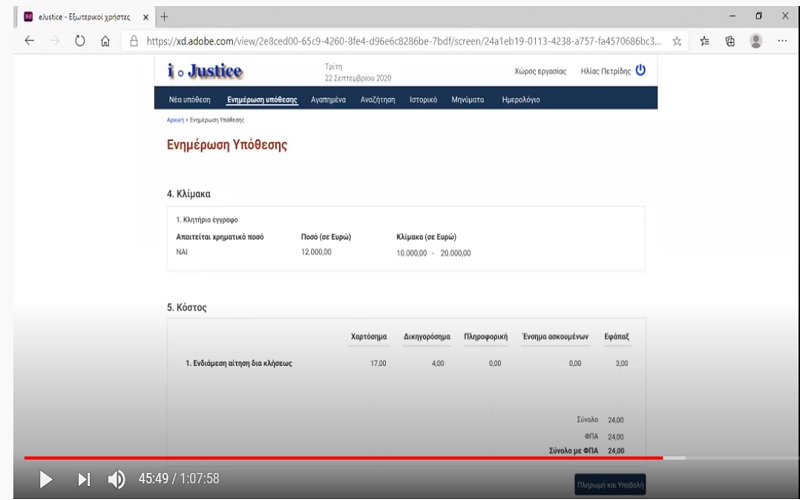Click the browser back arrow
This screenshot has height=500, width=800.
pos(28,41)
